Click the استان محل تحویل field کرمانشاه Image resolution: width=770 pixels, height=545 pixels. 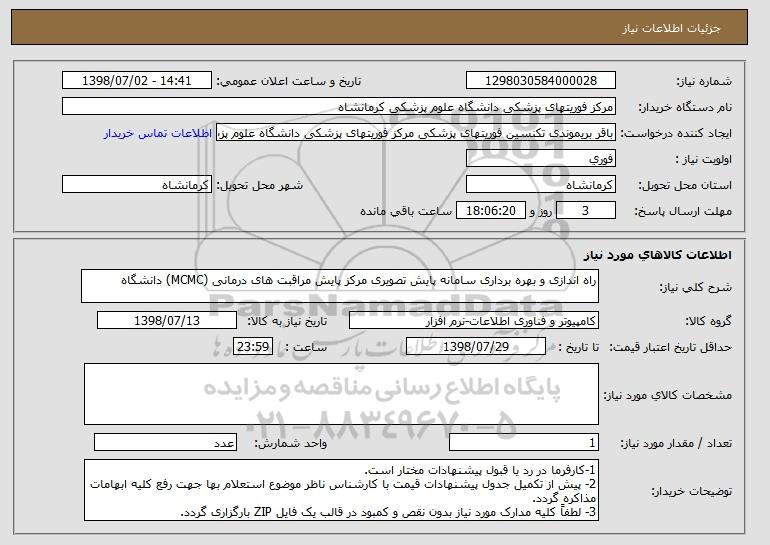541,185
